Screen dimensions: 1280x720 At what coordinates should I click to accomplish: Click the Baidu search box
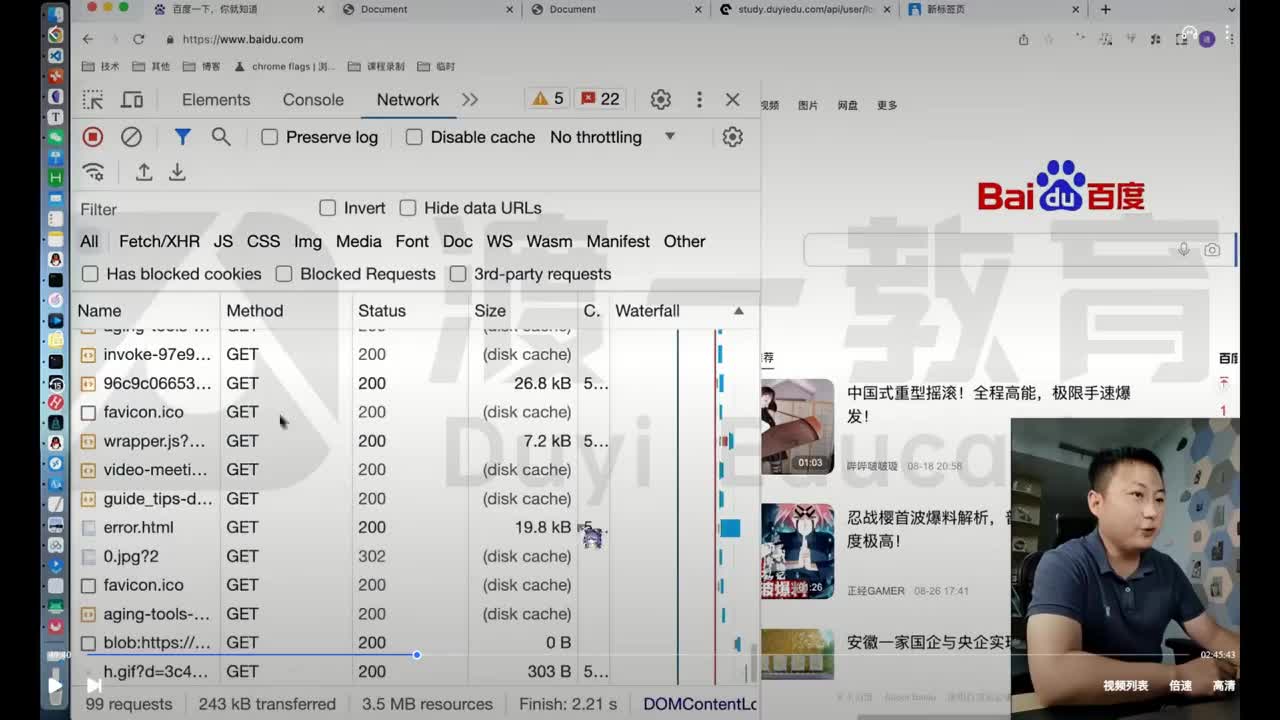pyautogui.click(x=1020, y=250)
